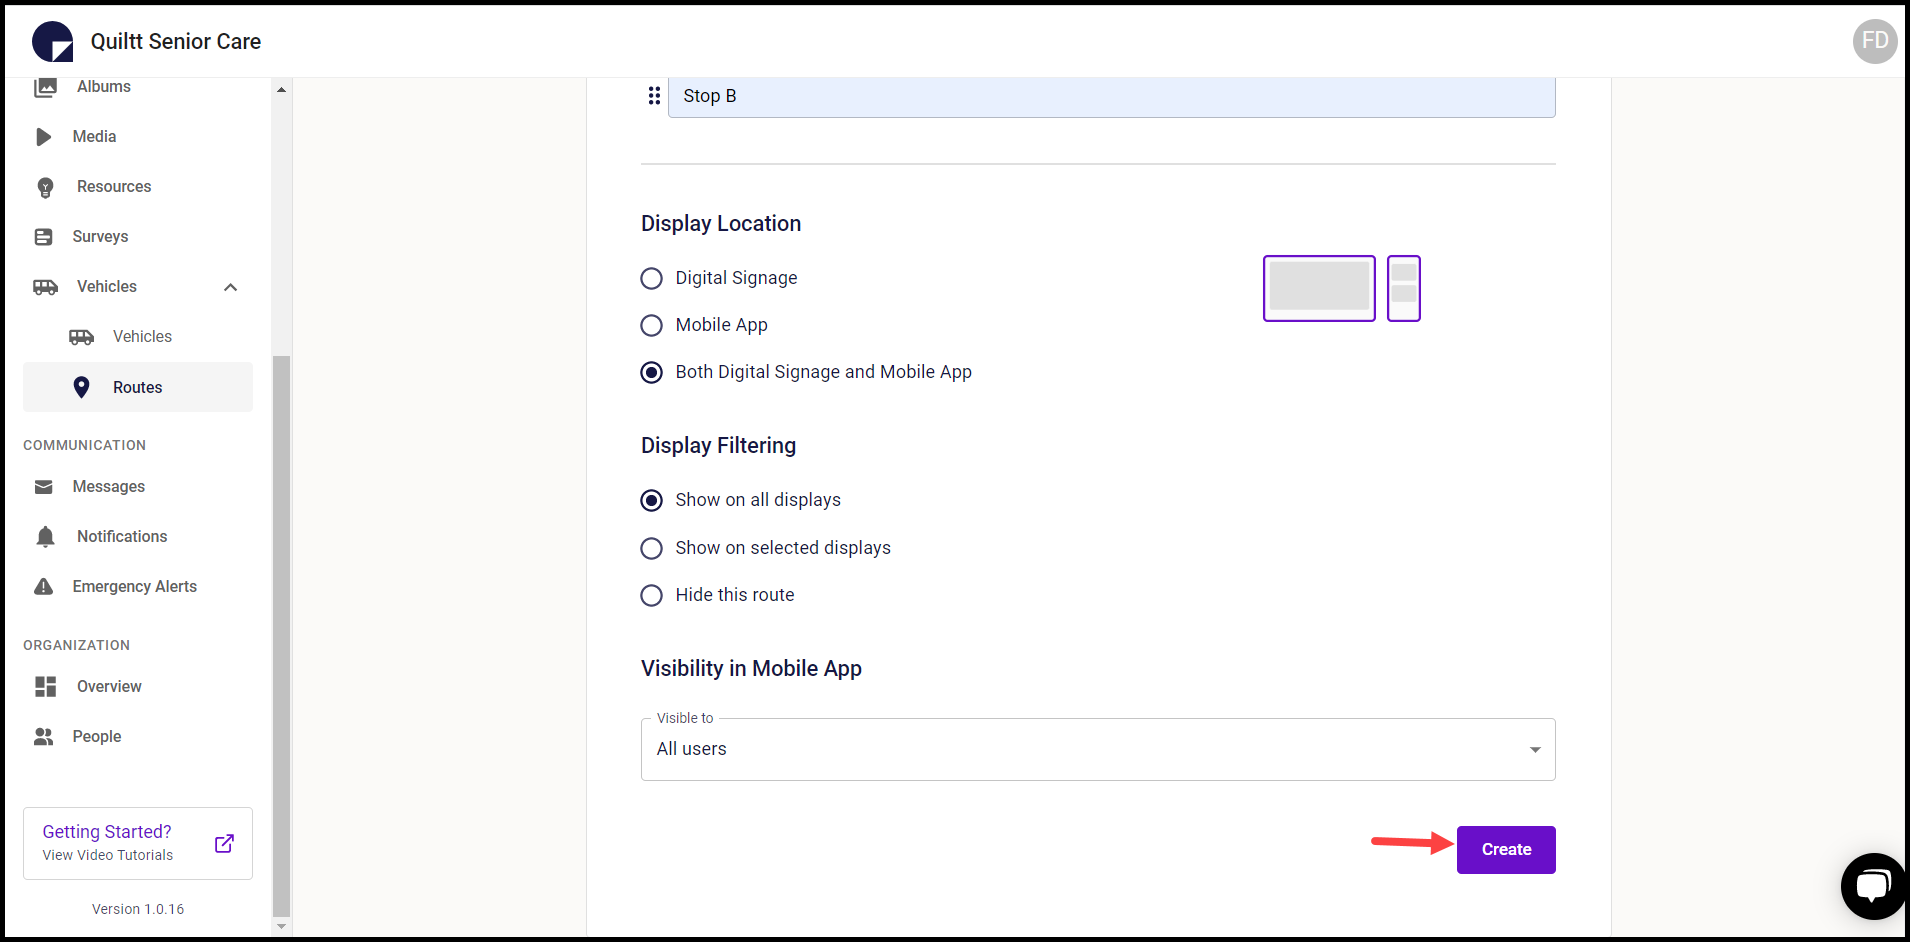Click the sidebar scroll down arrow

pos(282,926)
